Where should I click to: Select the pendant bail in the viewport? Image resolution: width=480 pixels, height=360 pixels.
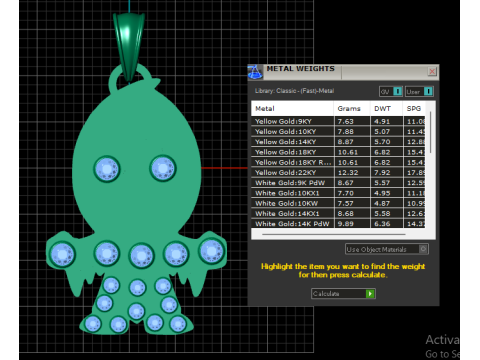[x=129, y=47]
